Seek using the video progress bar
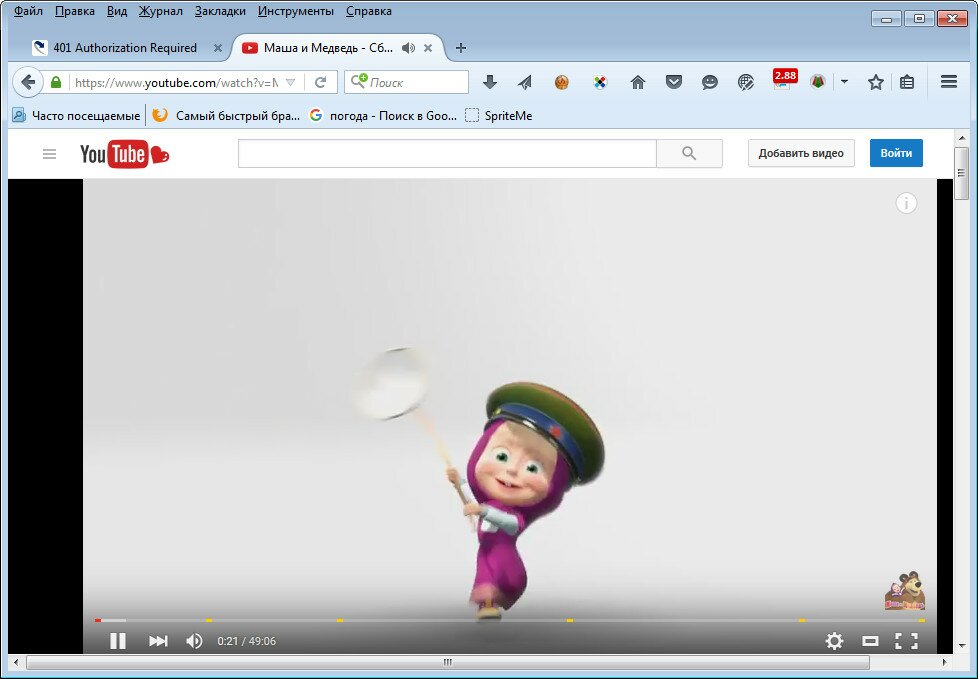This screenshot has width=978, height=679. coord(510,620)
